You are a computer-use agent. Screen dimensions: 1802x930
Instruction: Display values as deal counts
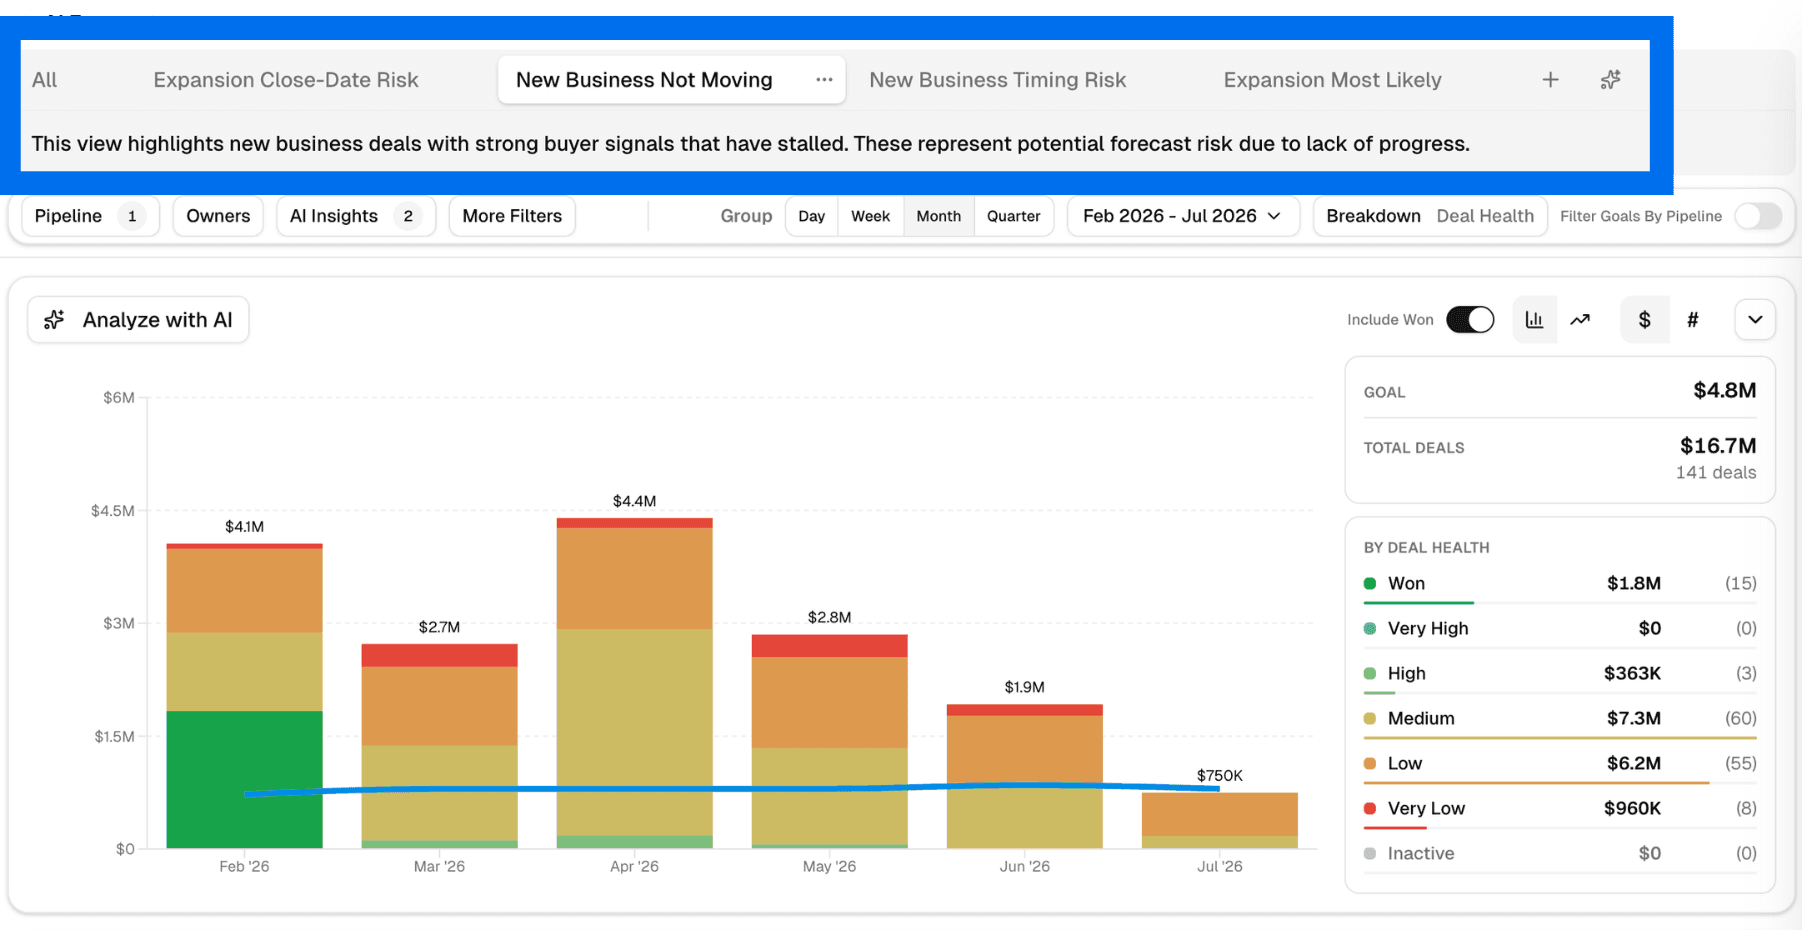tap(1693, 319)
